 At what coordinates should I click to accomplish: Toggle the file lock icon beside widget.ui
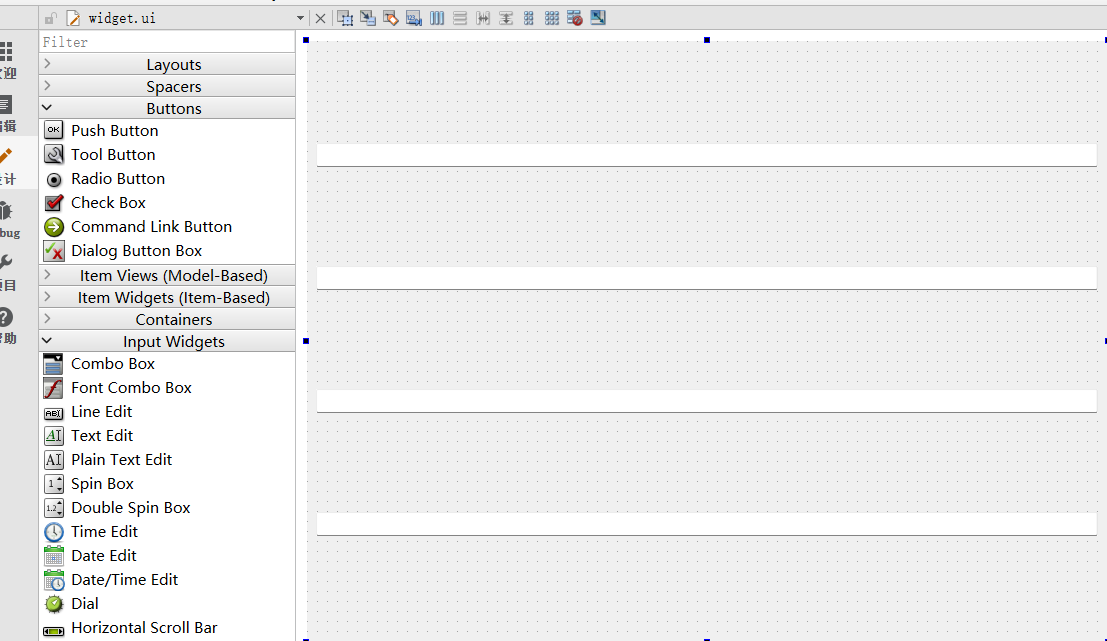(52, 18)
